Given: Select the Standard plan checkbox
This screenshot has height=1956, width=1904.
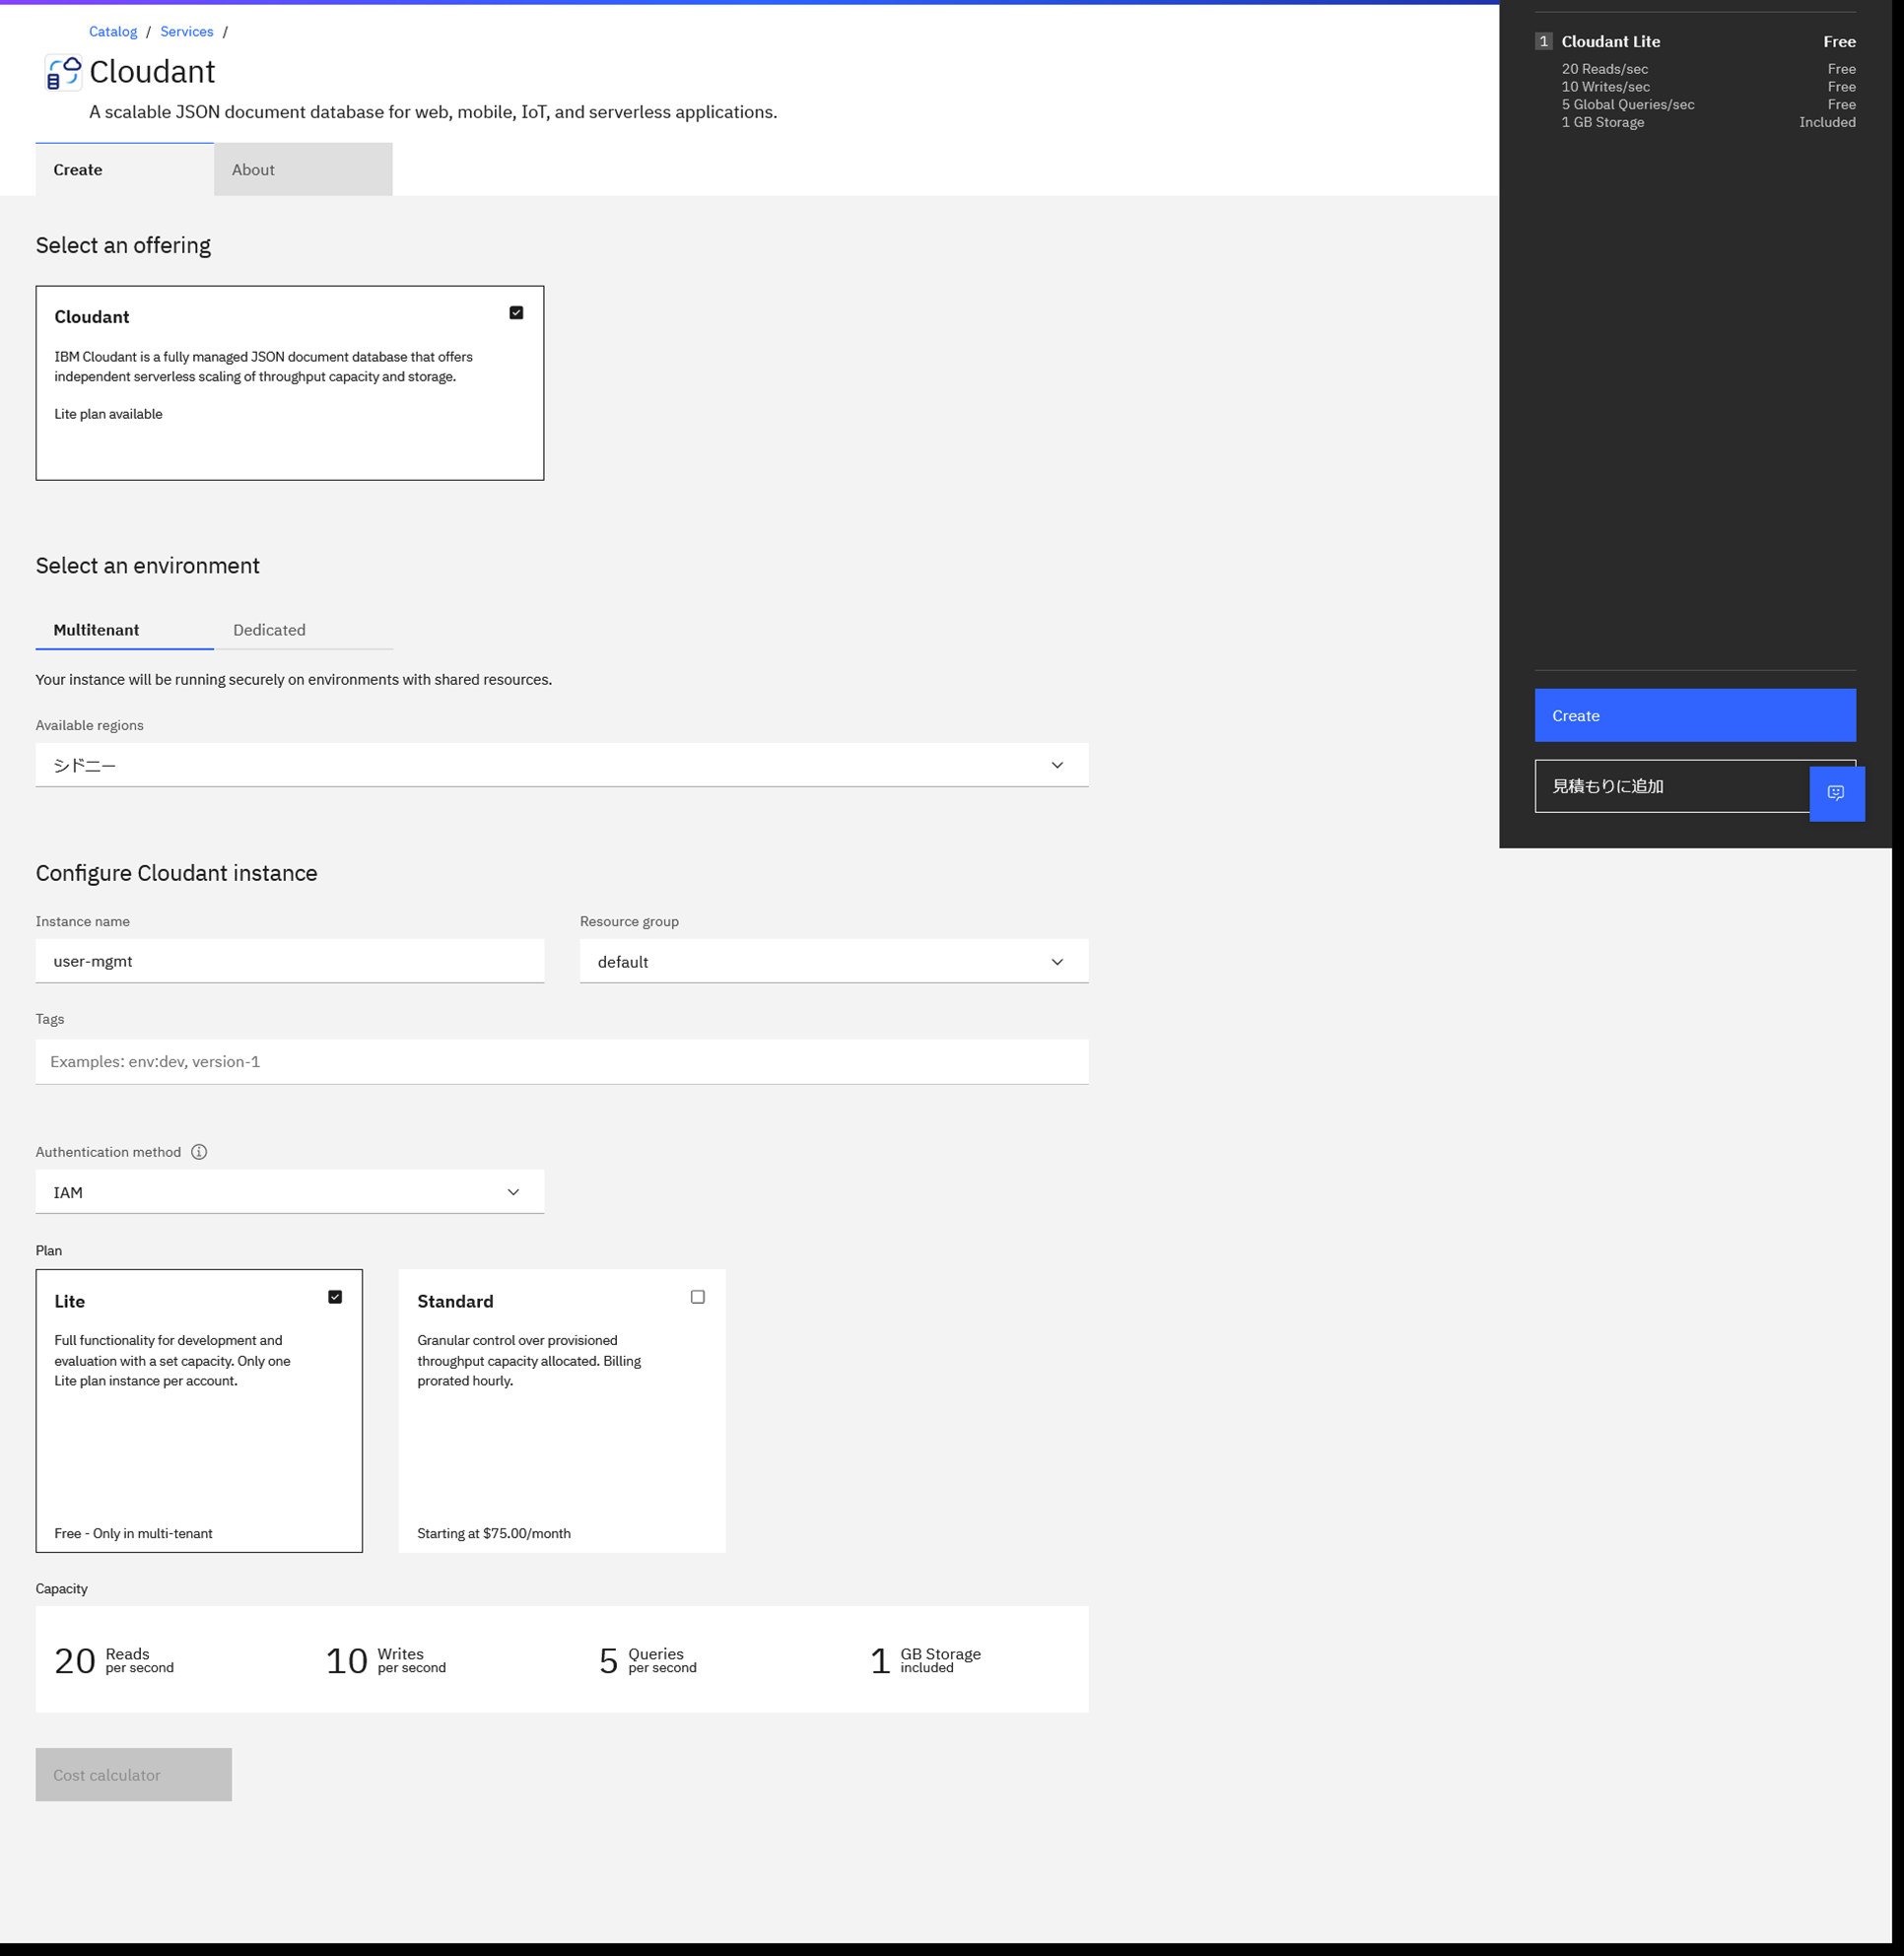Looking at the screenshot, I should tap(697, 1297).
